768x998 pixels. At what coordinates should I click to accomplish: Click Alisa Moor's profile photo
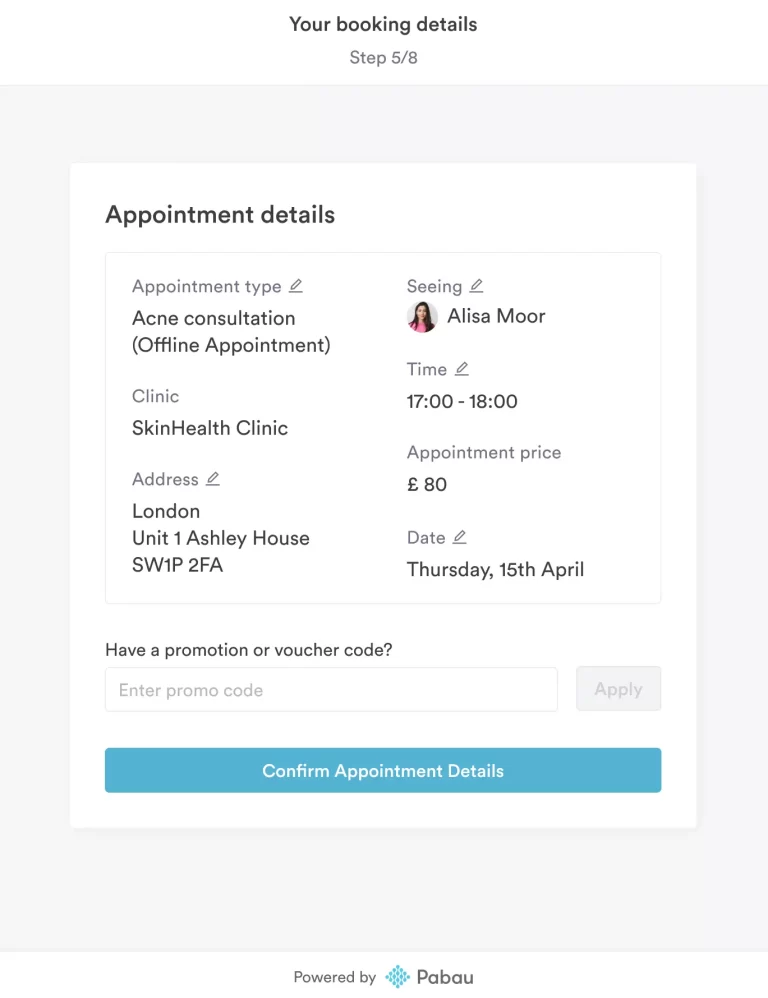422,317
